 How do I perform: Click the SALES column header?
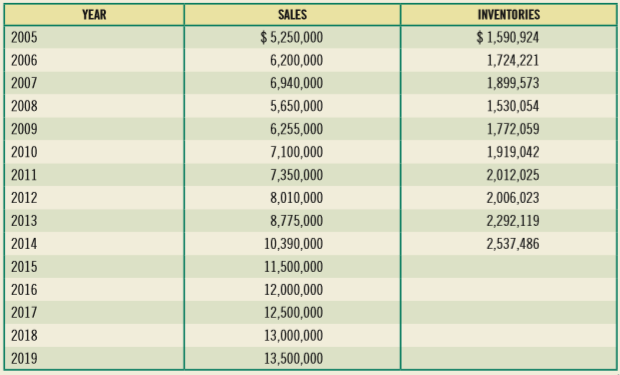(292, 15)
